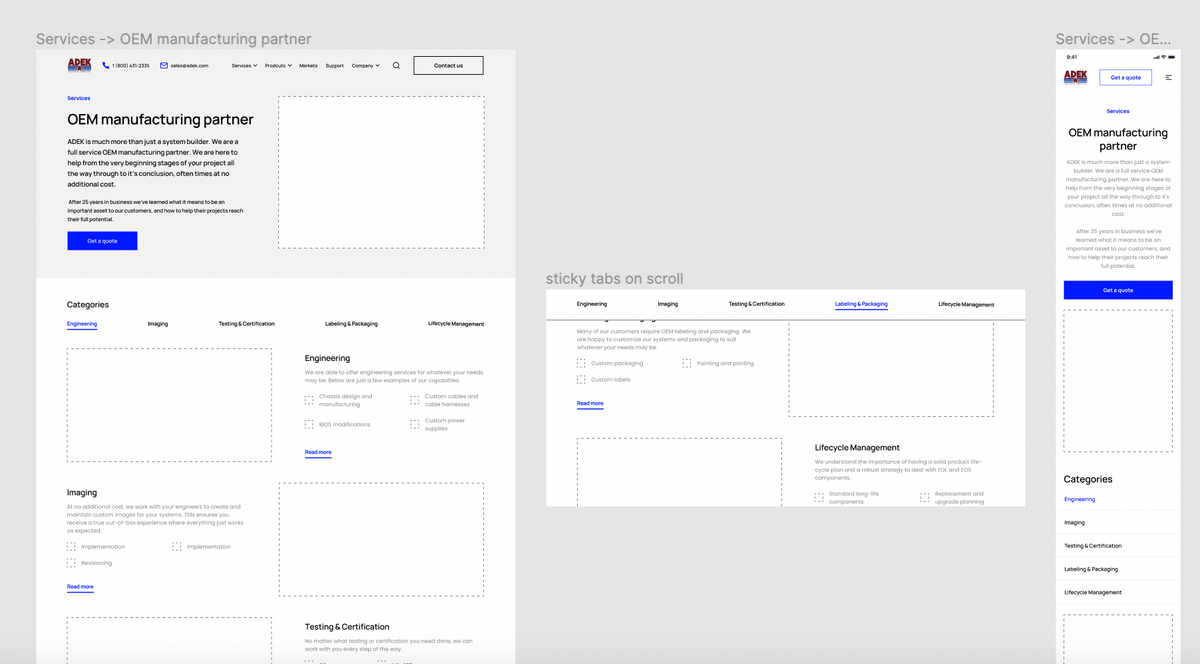Image resolution: width=1200 pixels, height=664 pixels.
Task: Click the ADEK logo in the mobile header
Action: (1075, 77)
